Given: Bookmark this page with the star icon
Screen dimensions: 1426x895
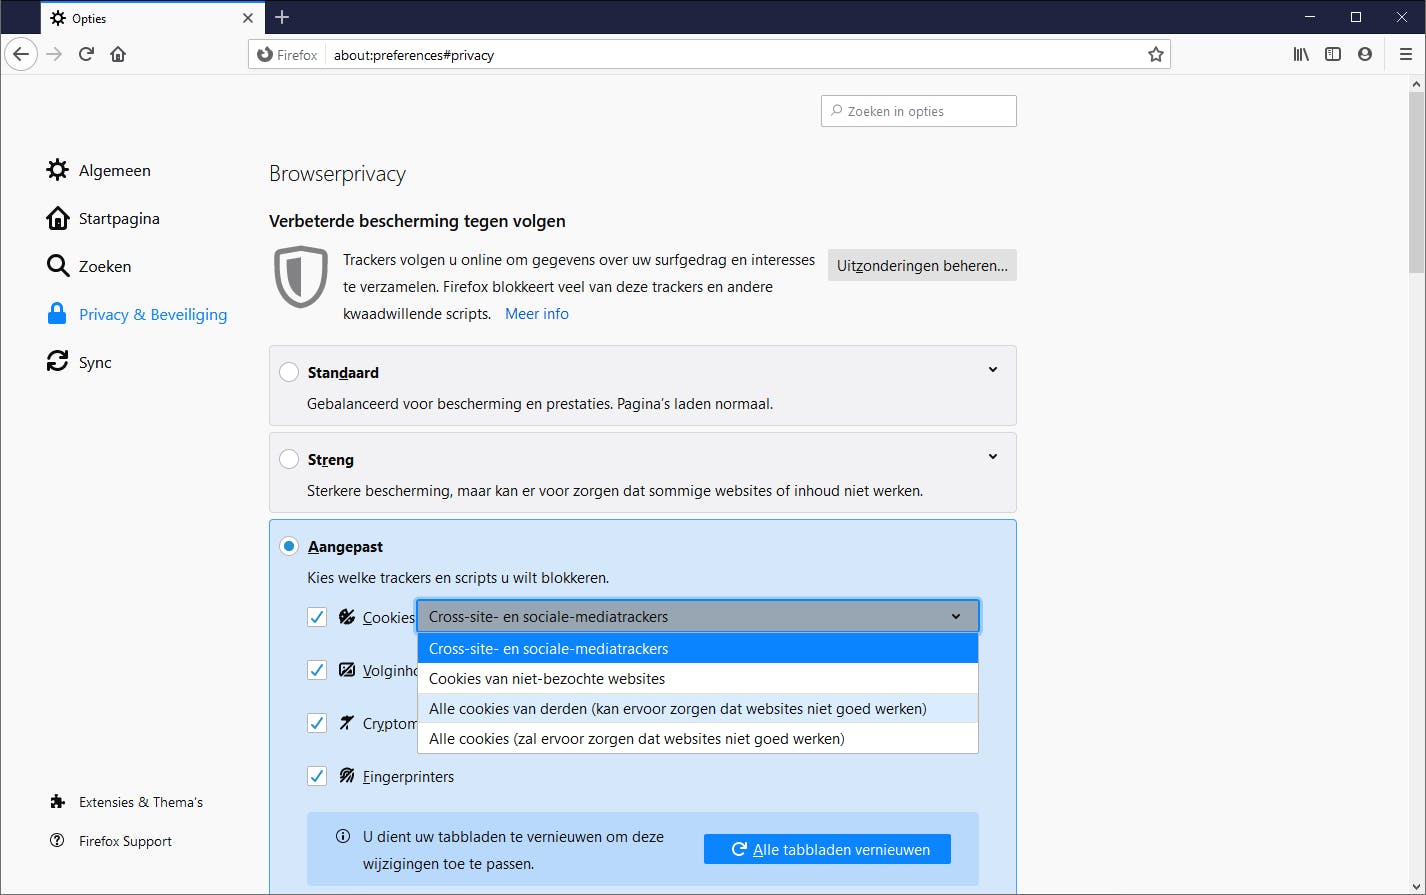Looking at the screenshot, I should tap(1156, 55).
